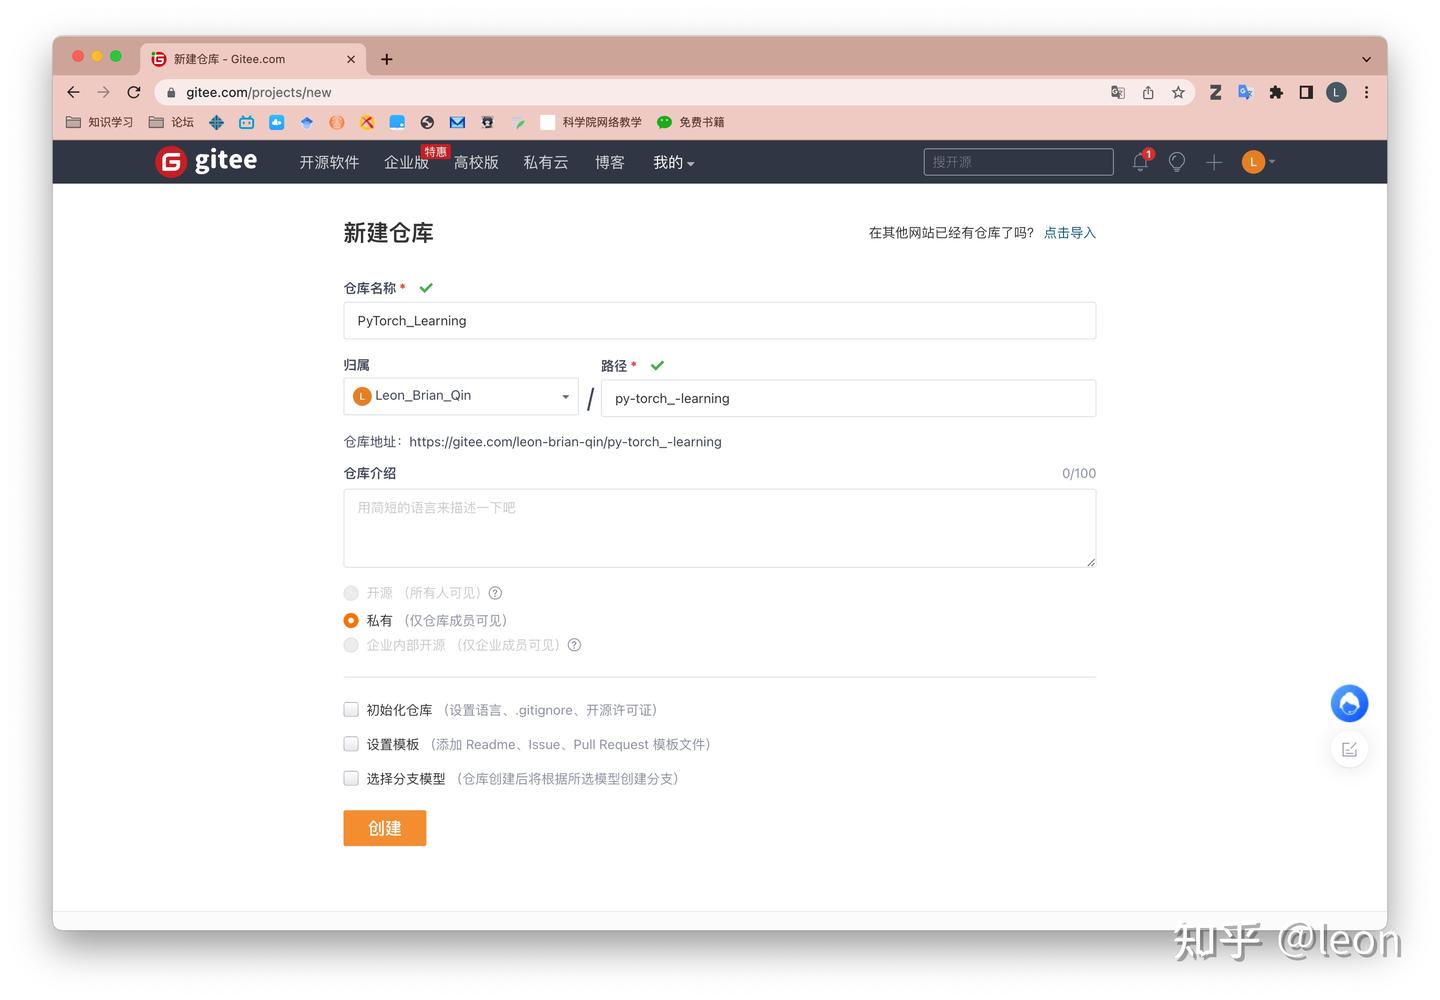Select the 私有 radio option
The width and height of the screenshot is (1440, 1000).
coord(351,620)
